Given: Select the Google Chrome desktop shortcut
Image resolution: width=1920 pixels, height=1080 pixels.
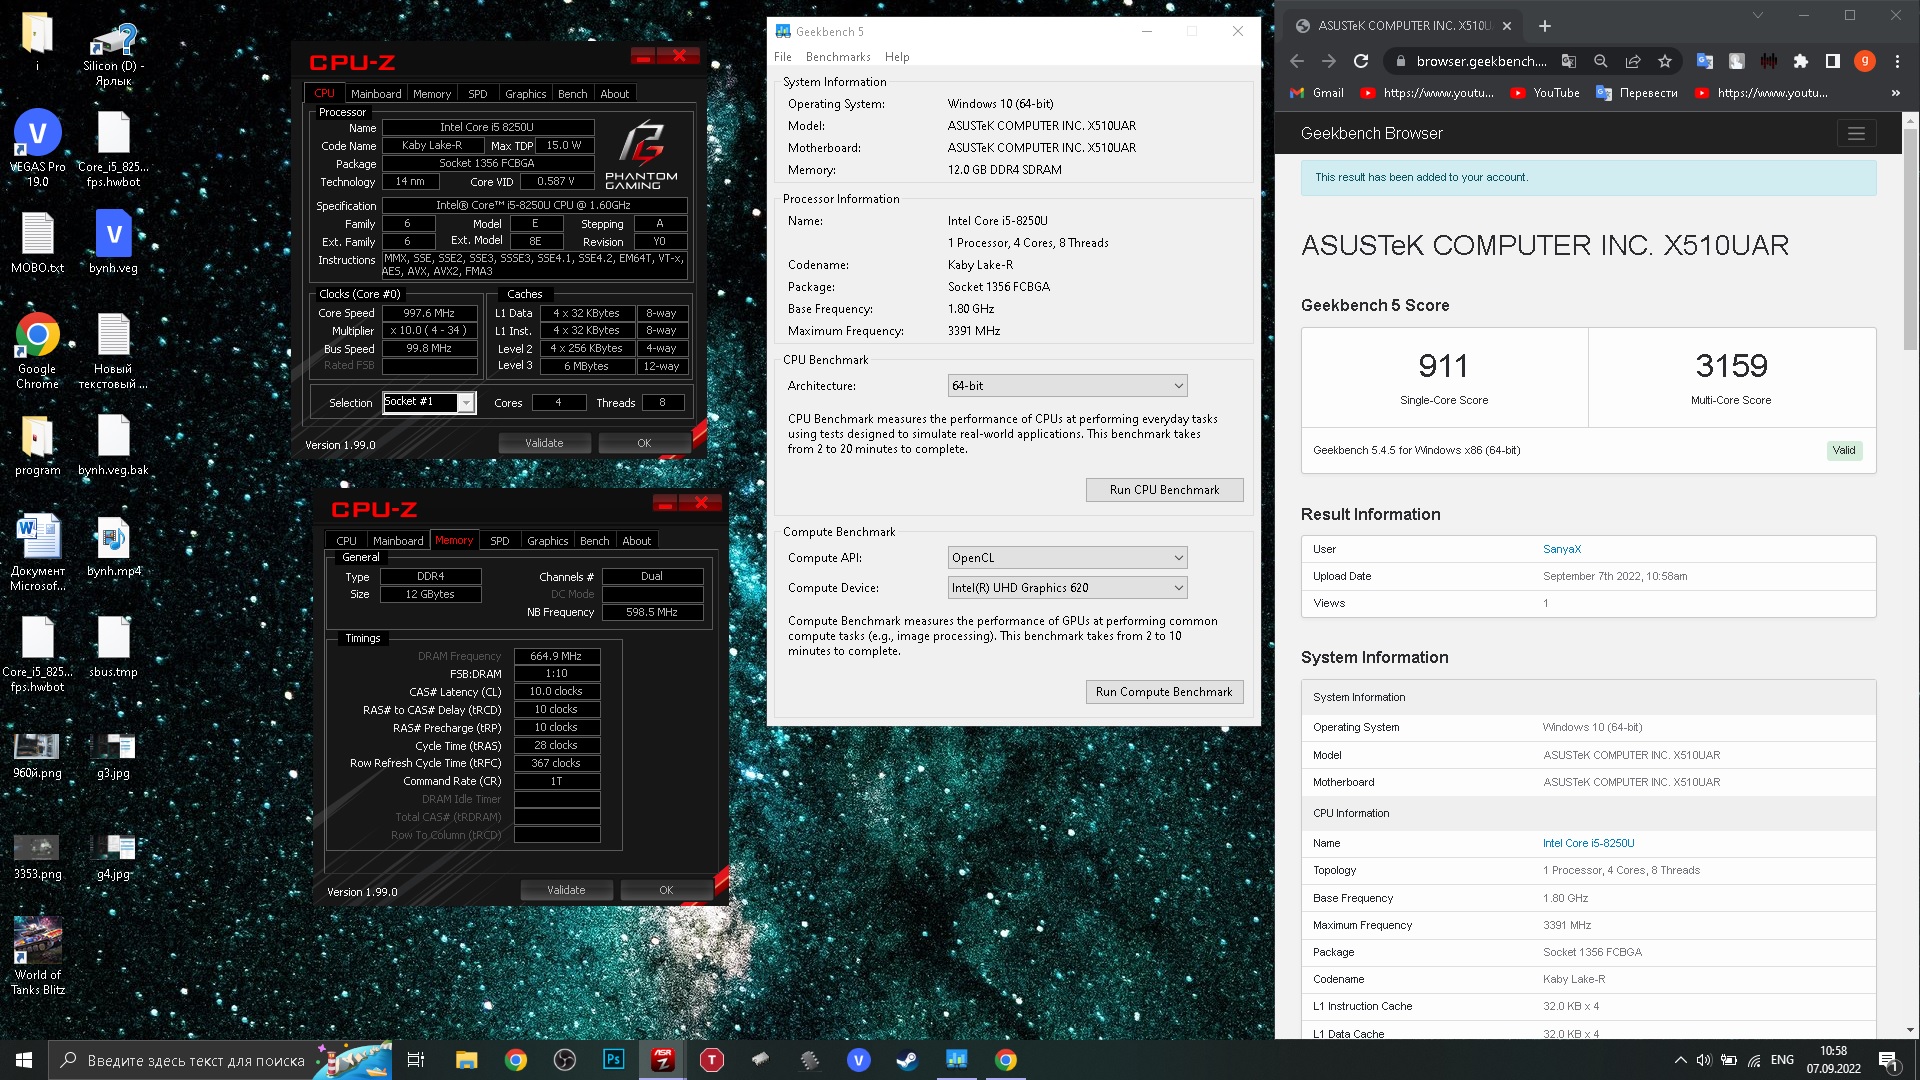Looking at the screenshot, I should coord(38,350).
